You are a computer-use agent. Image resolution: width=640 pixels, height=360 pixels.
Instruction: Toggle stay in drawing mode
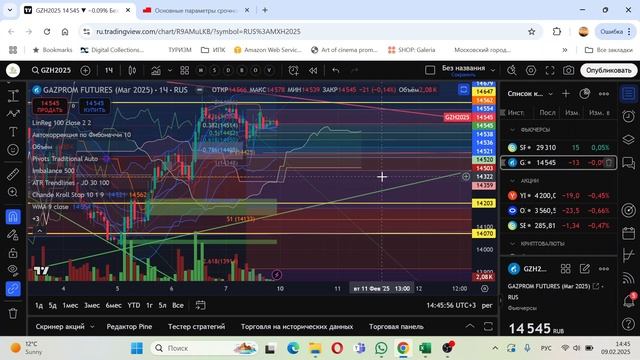point(13,235)
